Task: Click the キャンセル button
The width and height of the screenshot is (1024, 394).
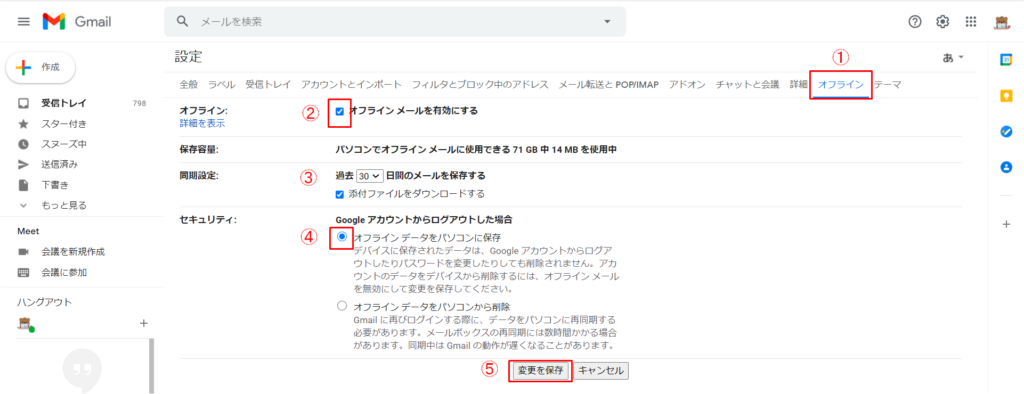Action: 601,370
